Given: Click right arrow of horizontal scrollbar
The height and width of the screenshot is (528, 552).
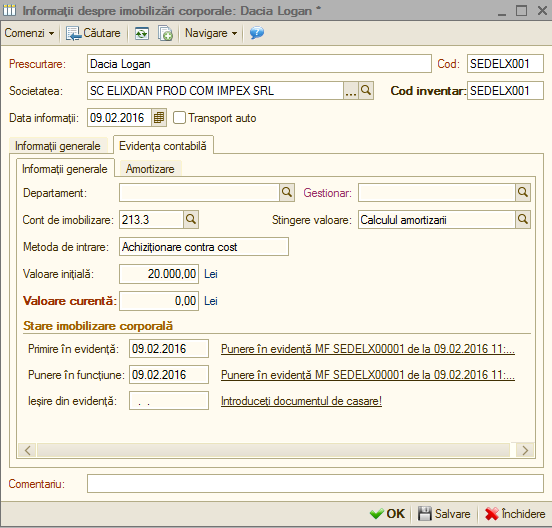Looking at the screenshot, I should point(525,450).
